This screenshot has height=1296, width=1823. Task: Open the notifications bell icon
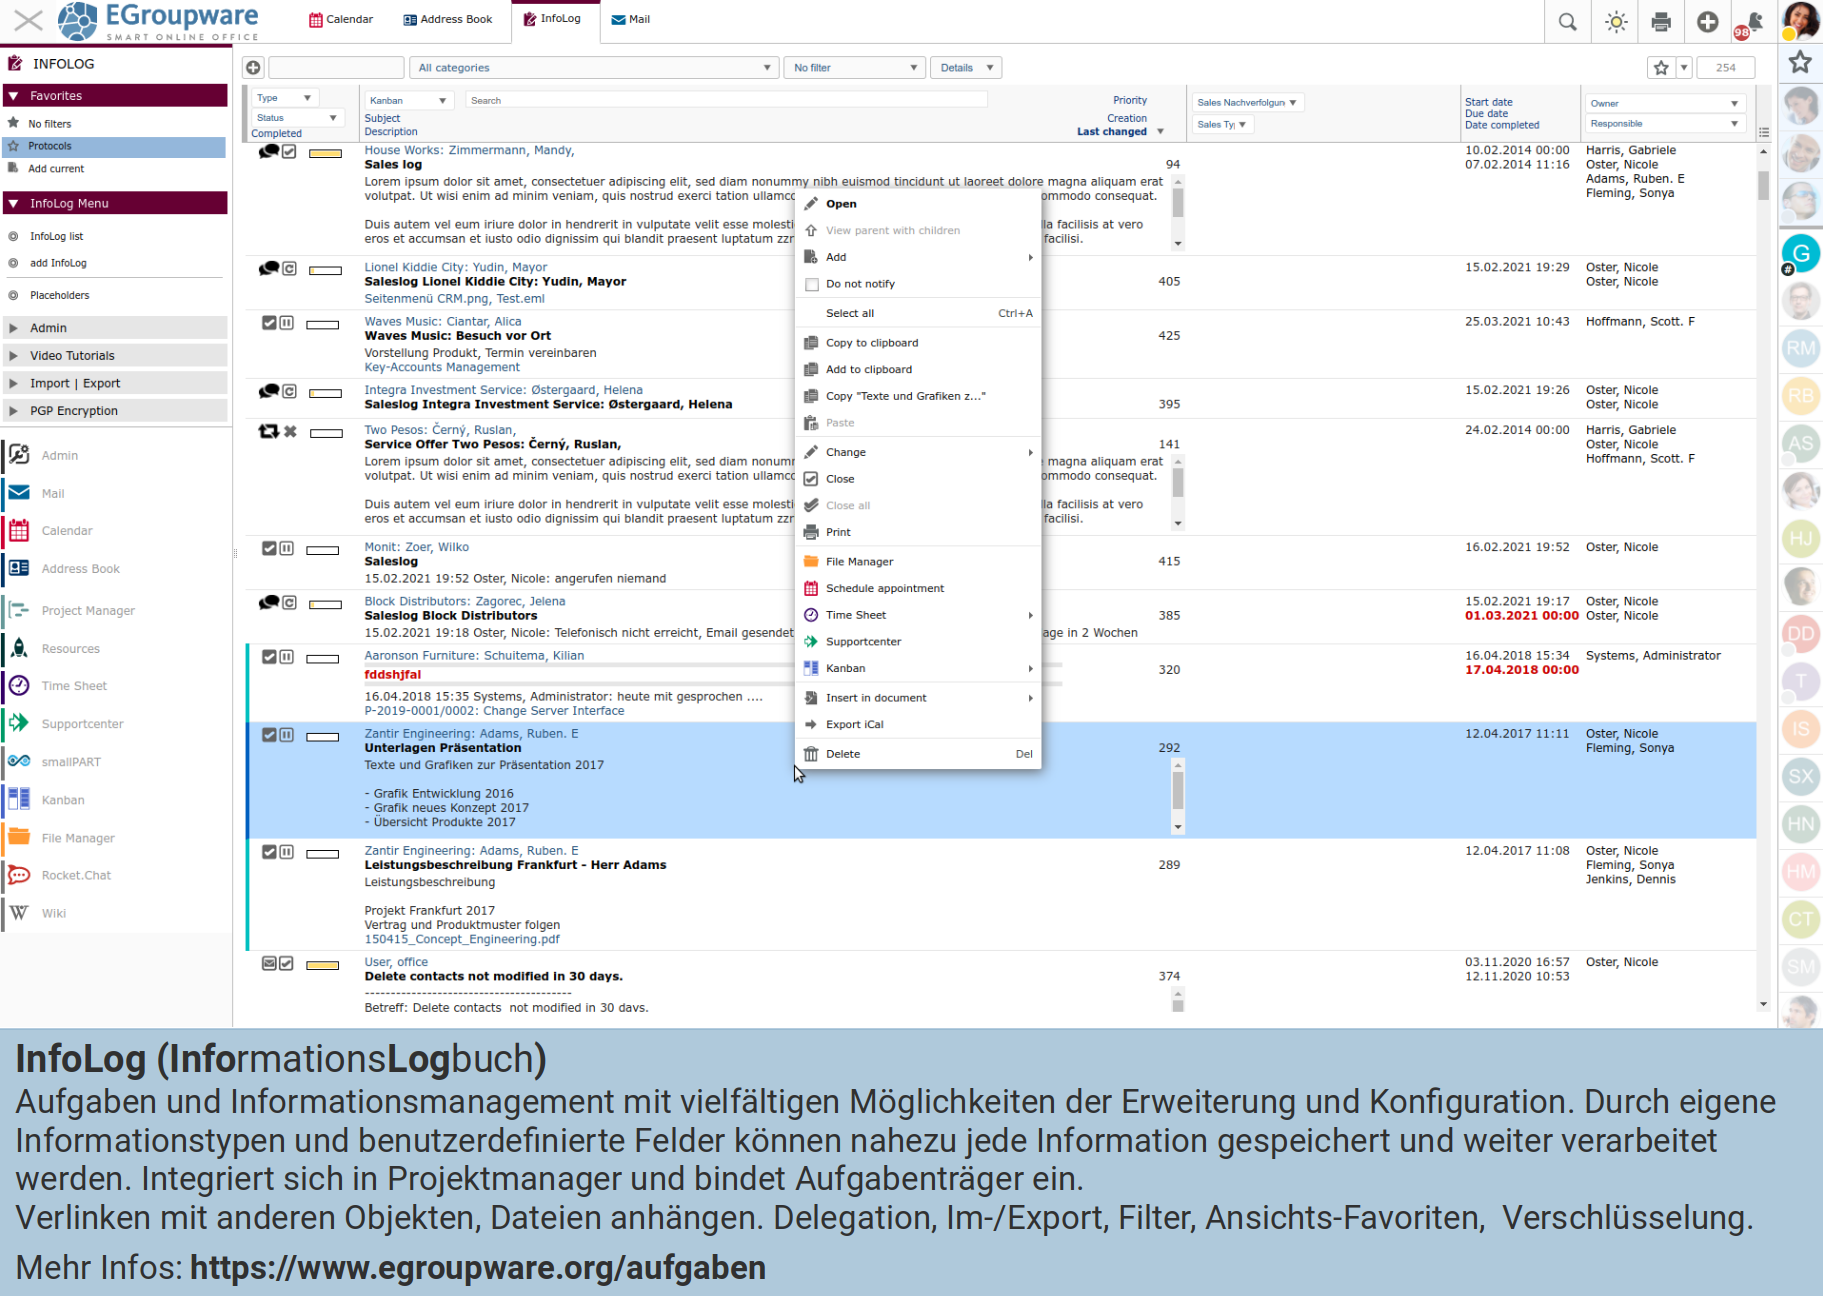[1752, 22]
